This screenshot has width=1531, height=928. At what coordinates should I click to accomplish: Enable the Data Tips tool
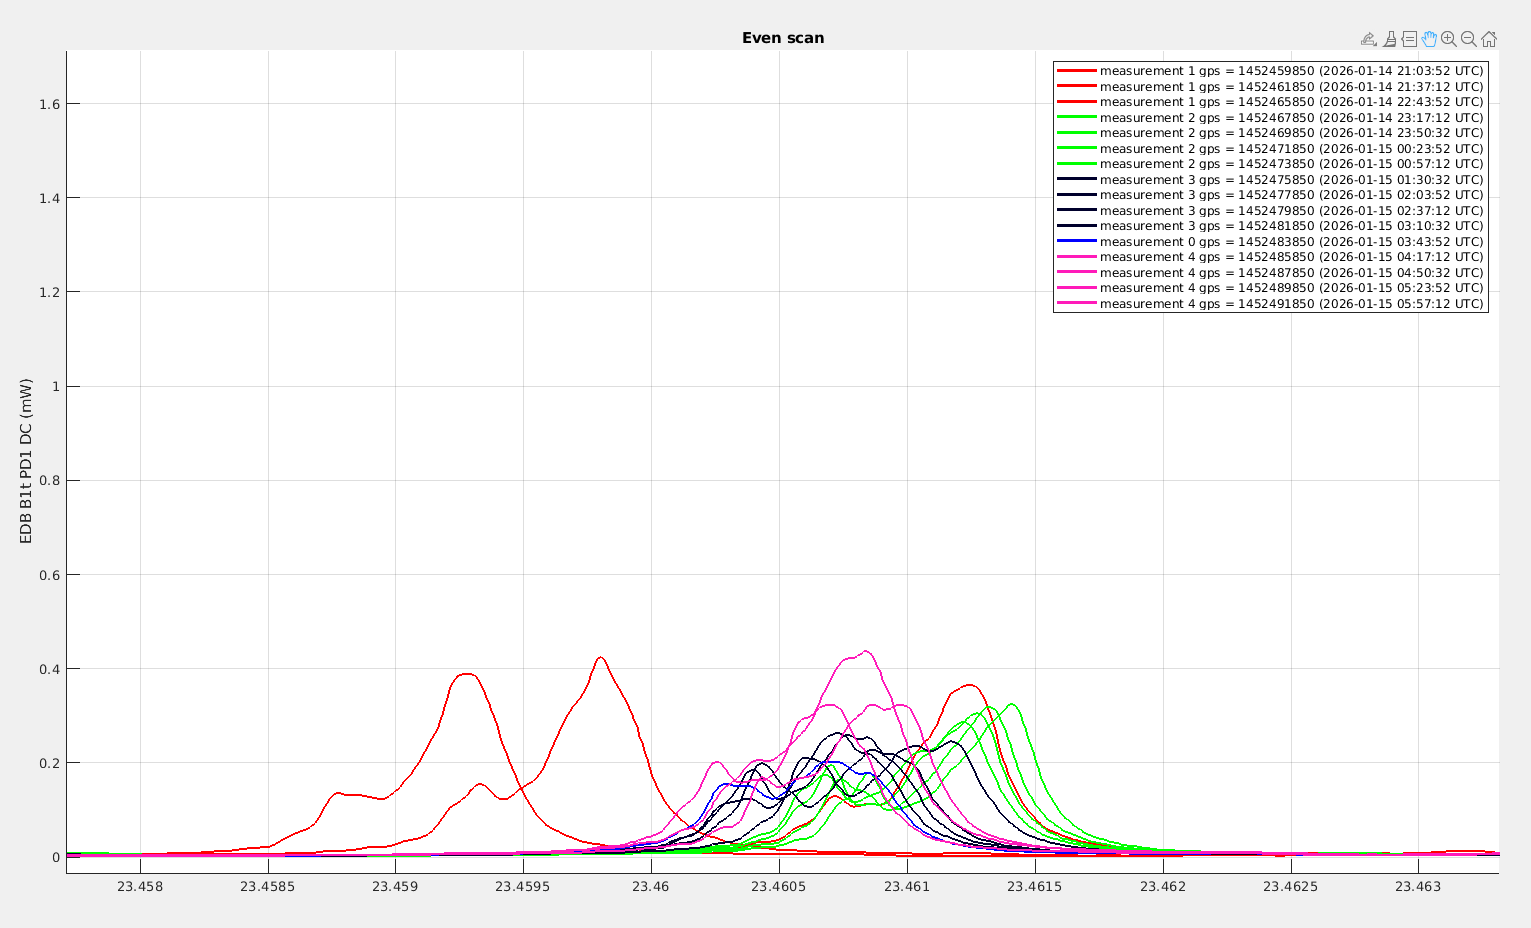[1409, 39]
